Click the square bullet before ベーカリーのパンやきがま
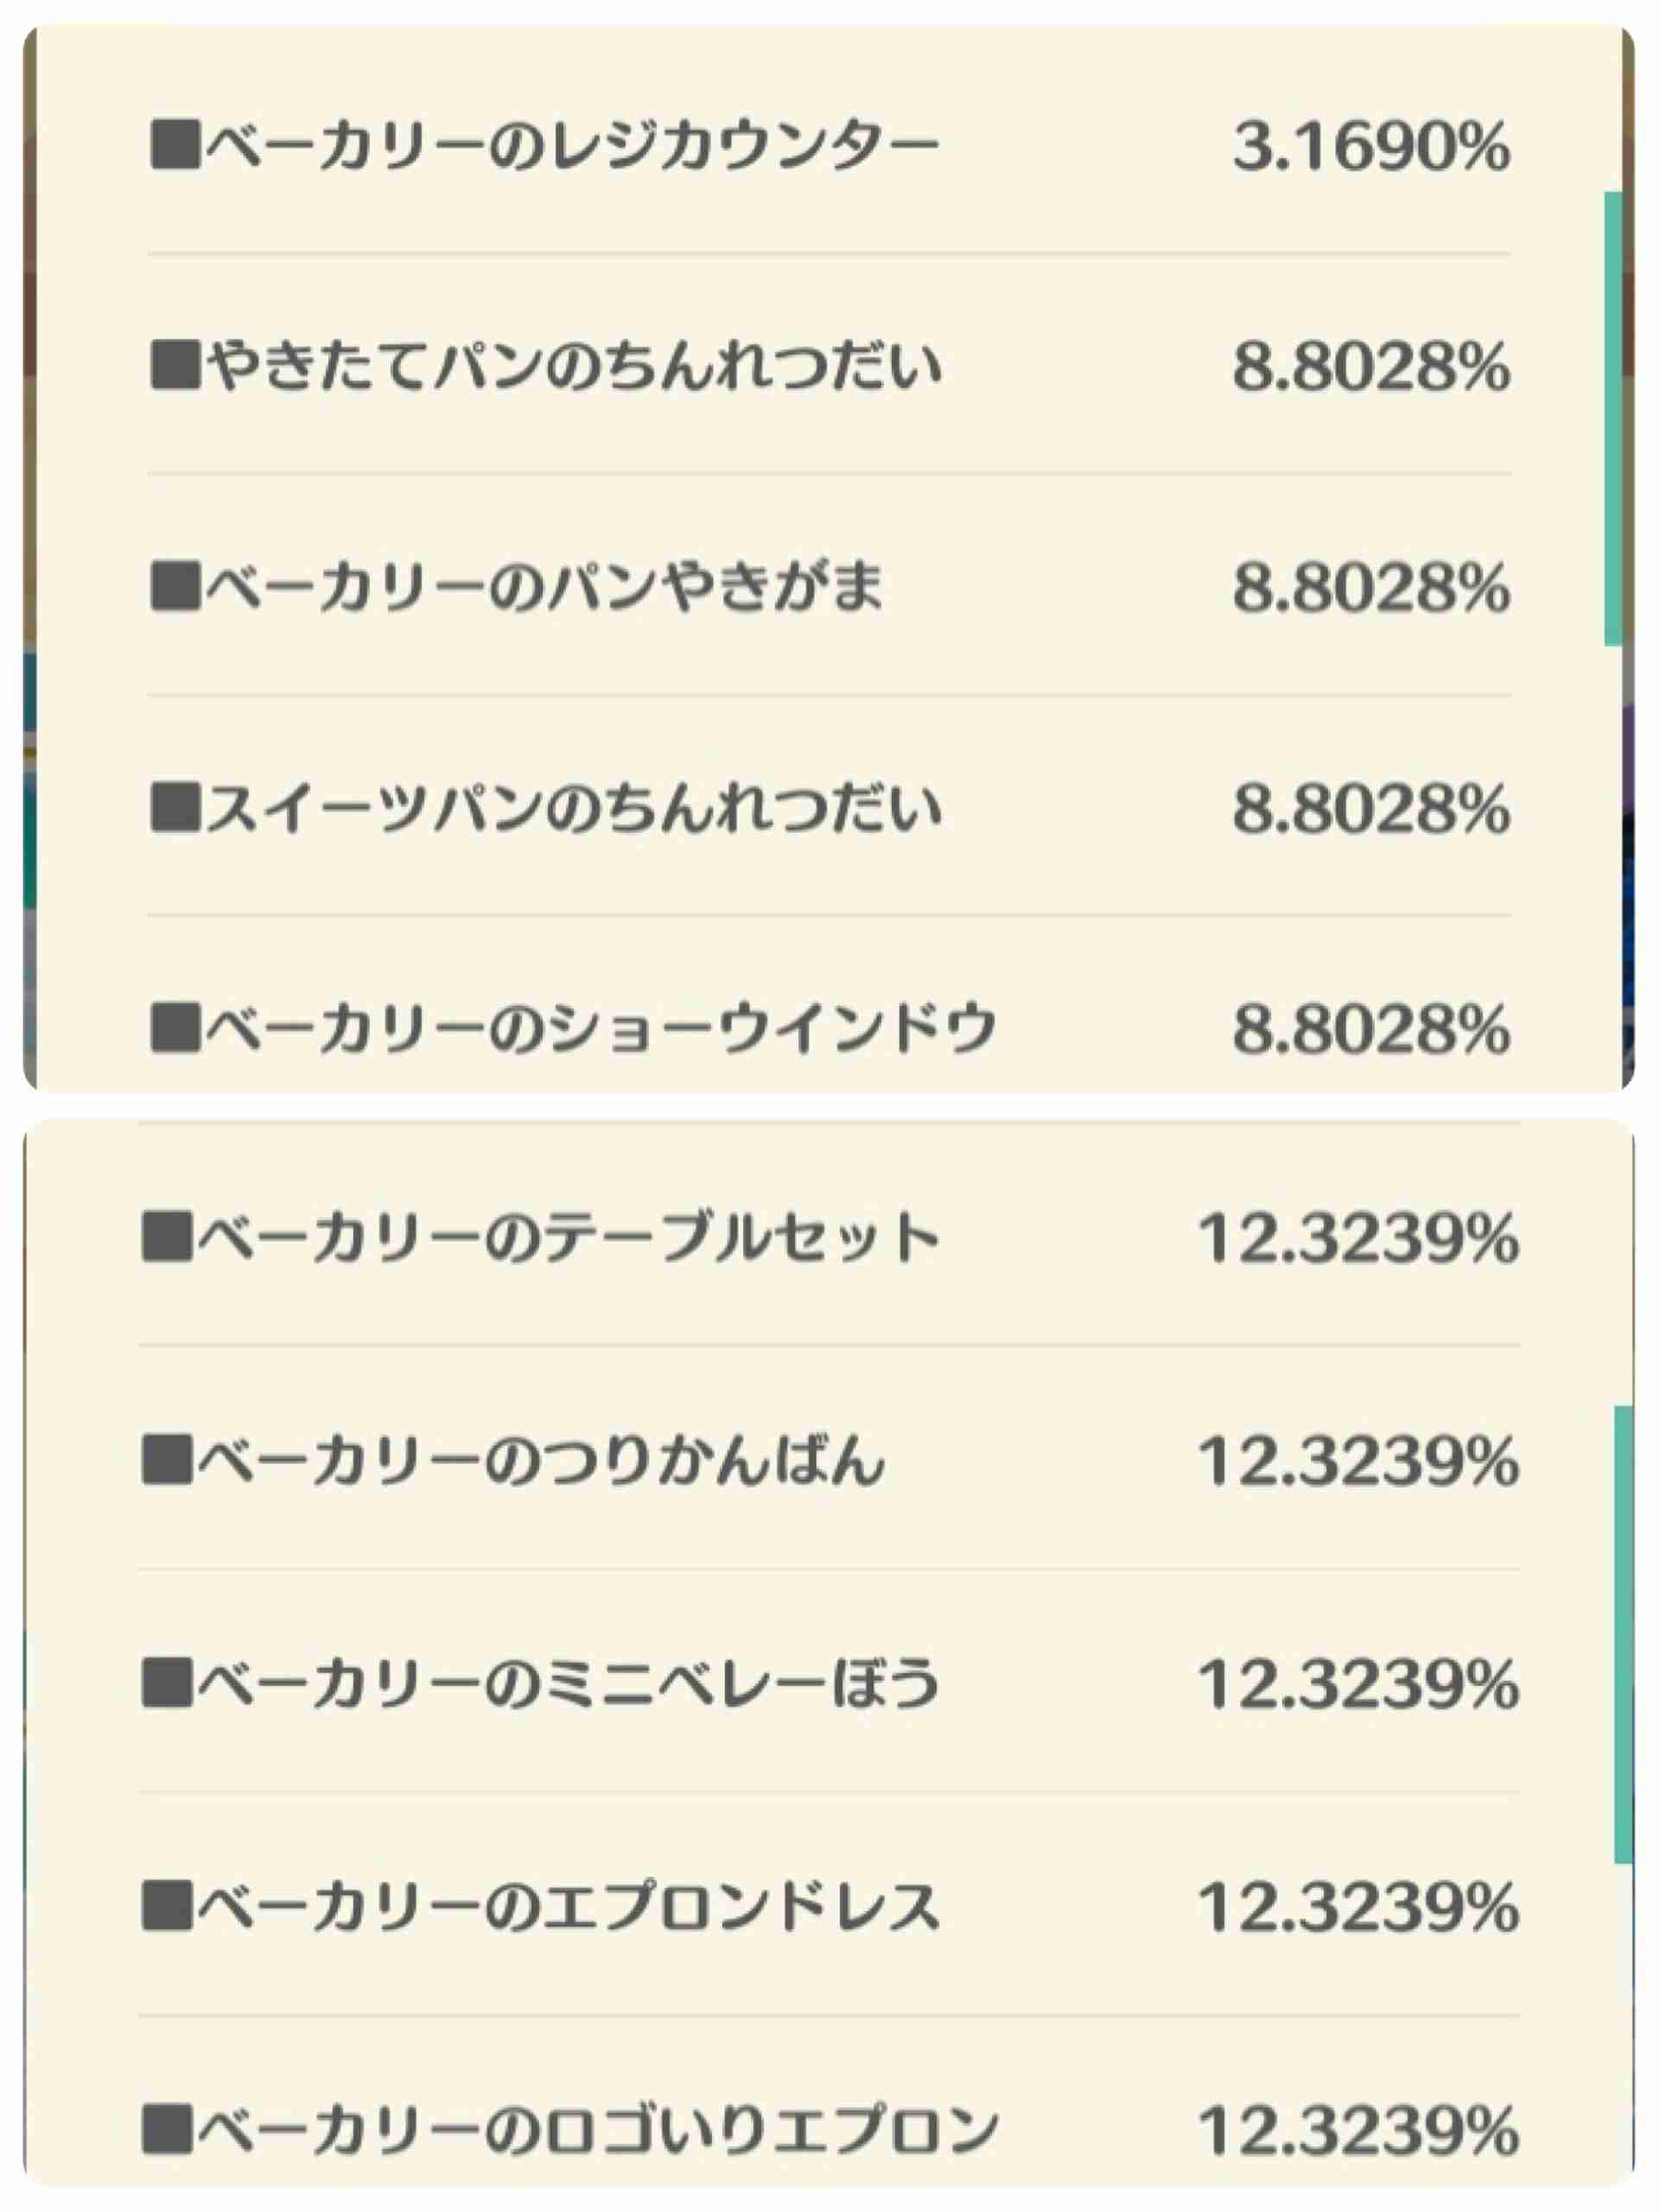The image size is (1659, 2212). [x=175, y=586]
